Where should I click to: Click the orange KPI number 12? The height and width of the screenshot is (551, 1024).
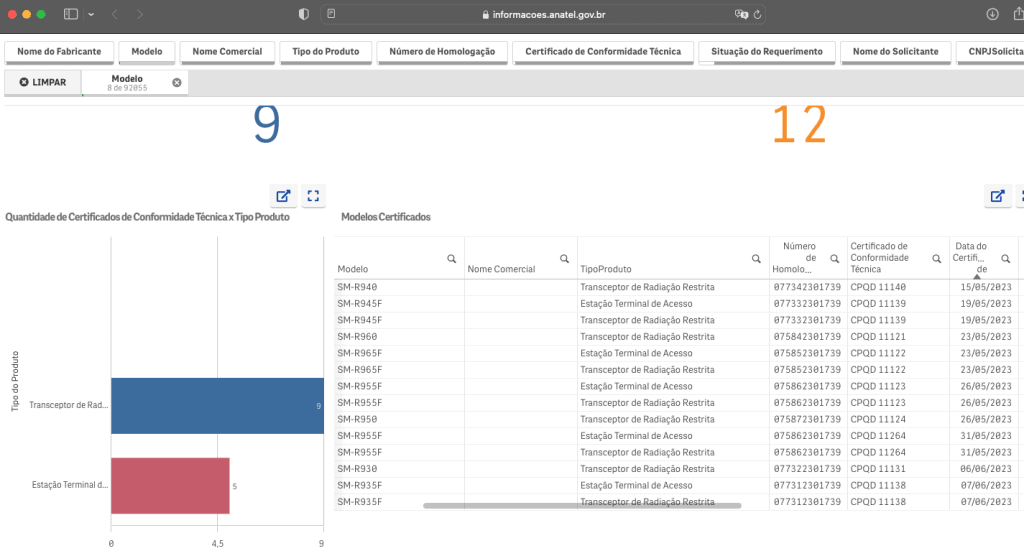799,124
